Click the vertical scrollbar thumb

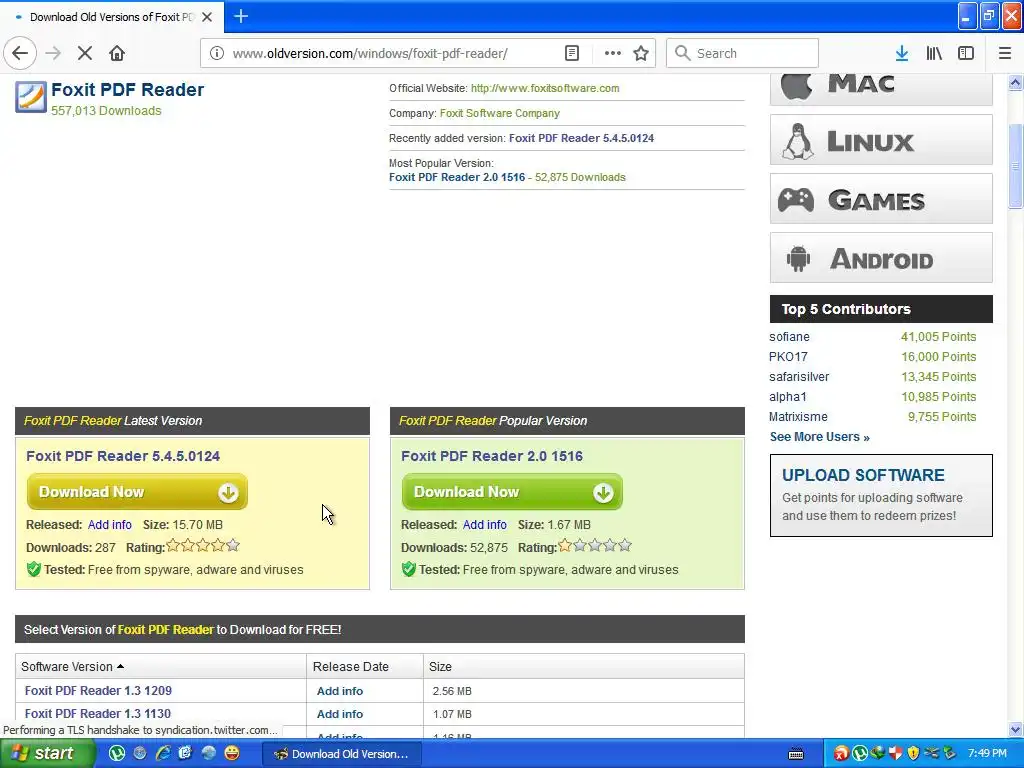pyautogui.click(x=1015, y=166)
